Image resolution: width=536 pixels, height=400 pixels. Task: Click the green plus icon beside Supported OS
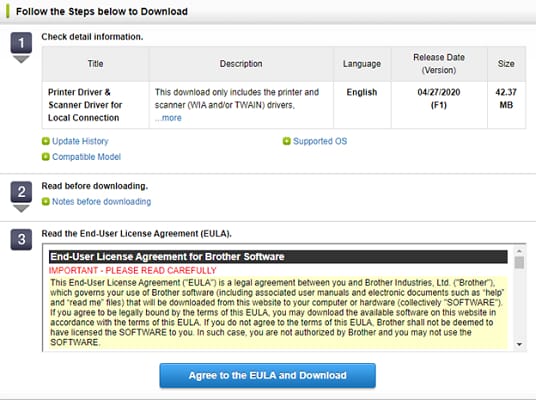[x=286, y=141]
